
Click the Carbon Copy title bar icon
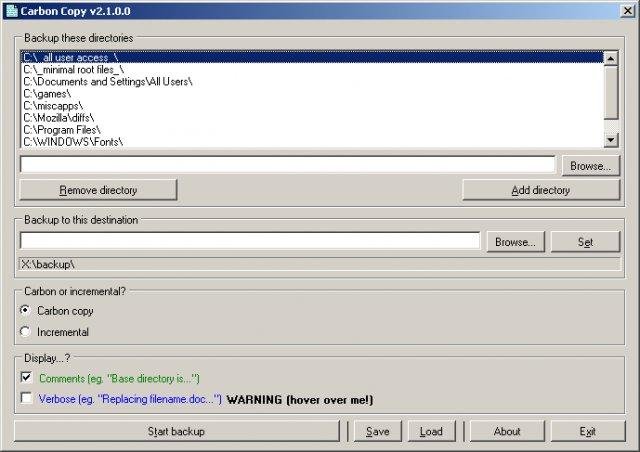point(12,11)
